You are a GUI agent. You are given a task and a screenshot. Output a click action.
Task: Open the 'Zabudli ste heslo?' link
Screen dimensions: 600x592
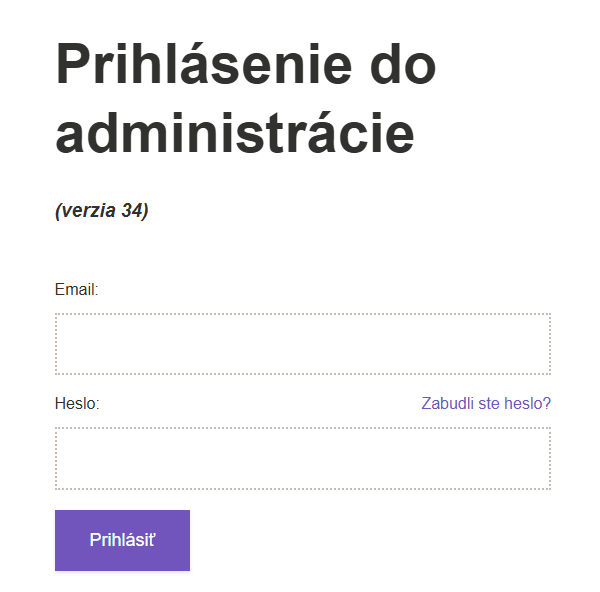pyautogui.click(x=486, y=404)
